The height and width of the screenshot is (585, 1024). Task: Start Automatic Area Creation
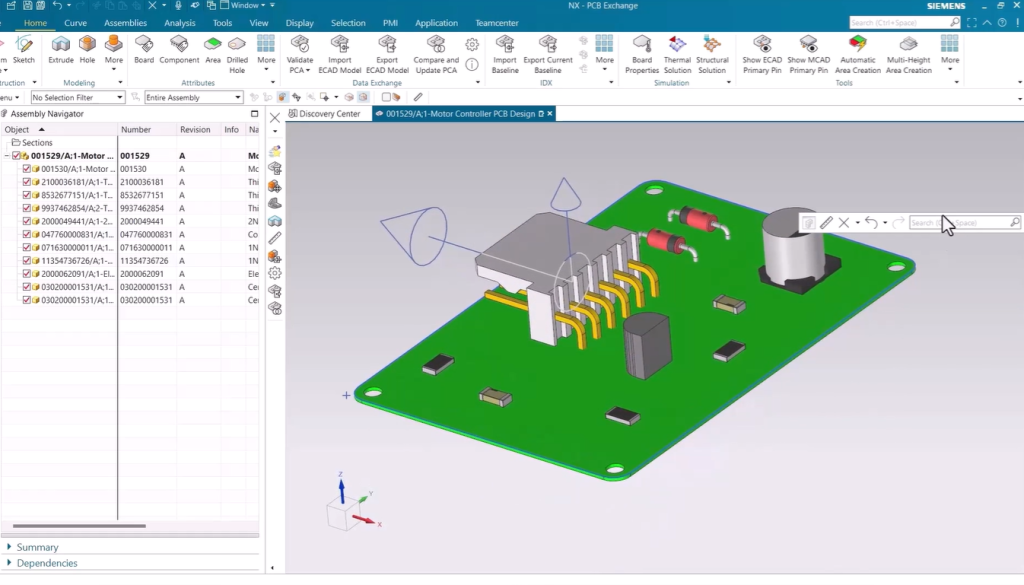coord(857,54)
